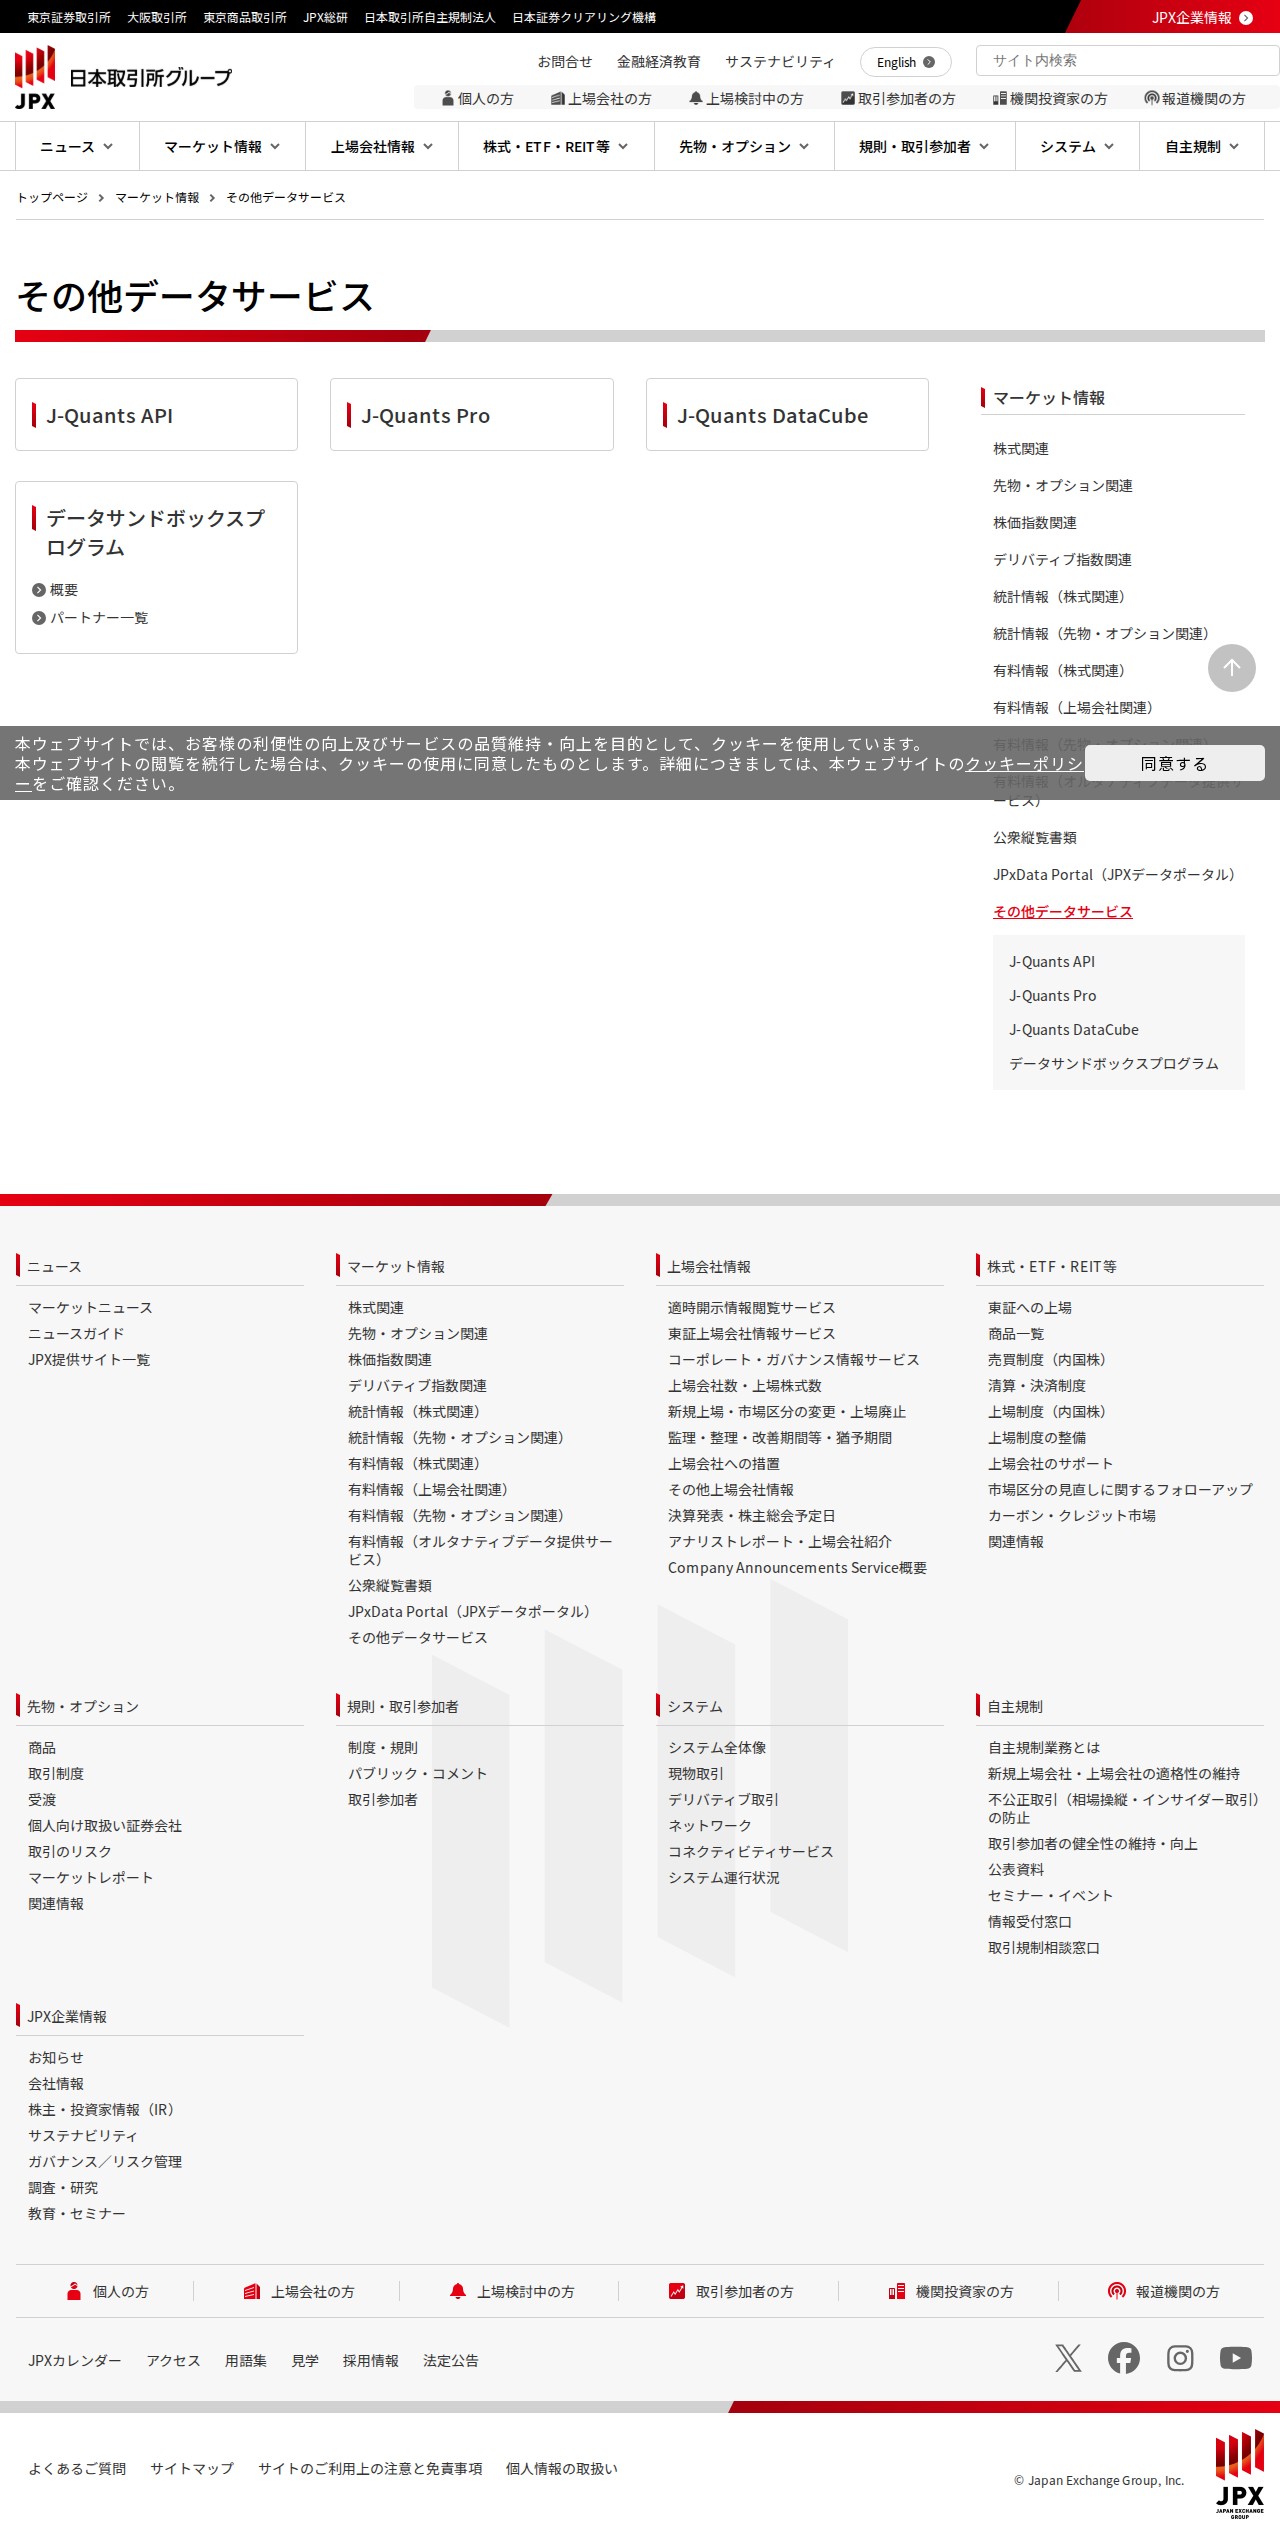The height and width of the screenshot is (2531, 1280).
Task: Open the Facebook social icon
Action: [1124, 2358]
